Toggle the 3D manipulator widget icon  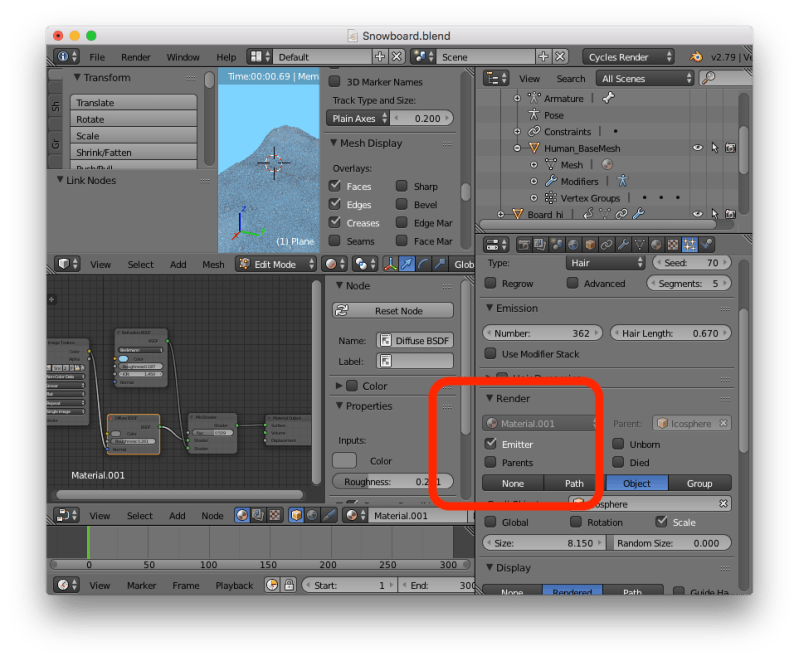390,264
